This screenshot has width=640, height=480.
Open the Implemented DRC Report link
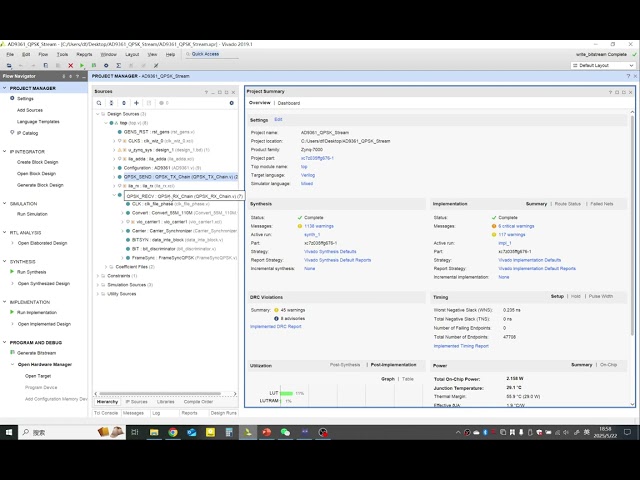tap(275, 327)
